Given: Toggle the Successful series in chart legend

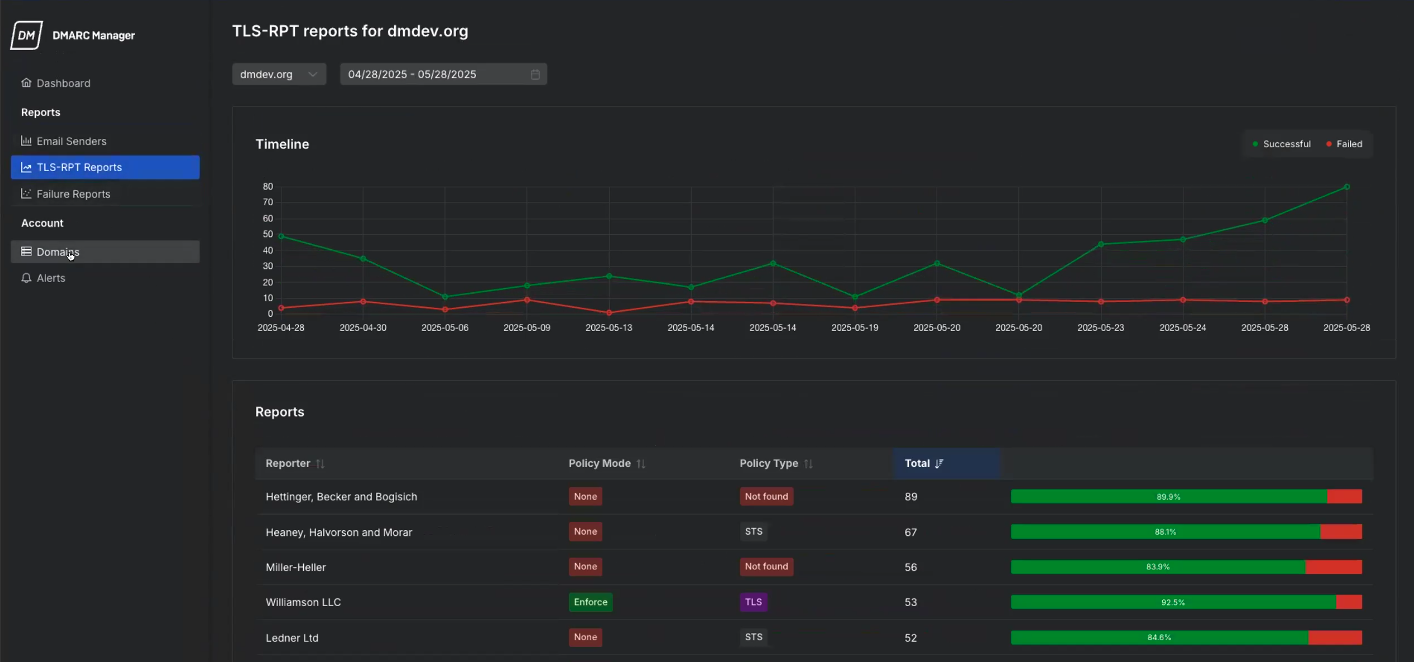Looking at the screenshot, I should click(1281, 144).
